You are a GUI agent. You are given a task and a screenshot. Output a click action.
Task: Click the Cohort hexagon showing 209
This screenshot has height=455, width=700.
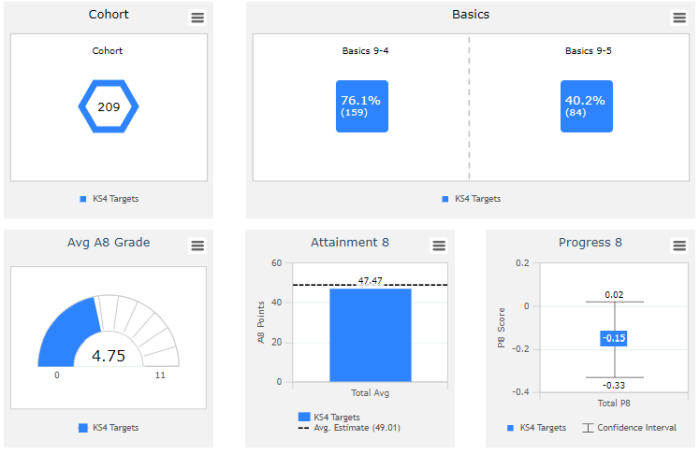(108, 105)
